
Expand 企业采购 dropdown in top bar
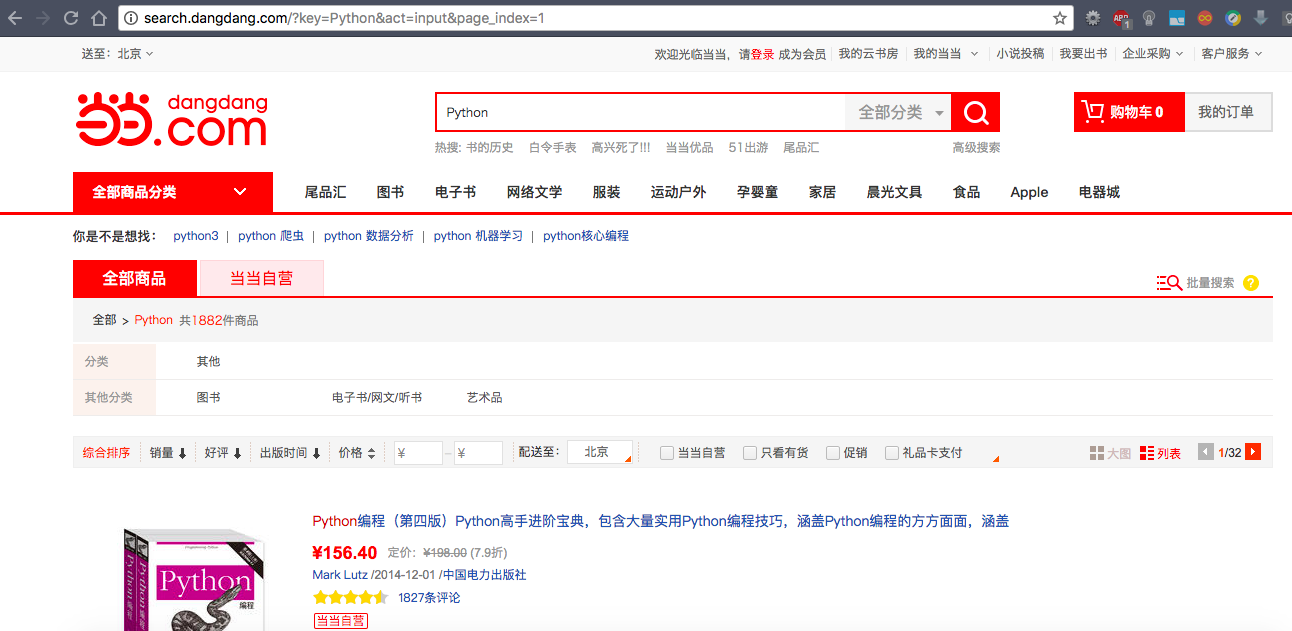1152,54
